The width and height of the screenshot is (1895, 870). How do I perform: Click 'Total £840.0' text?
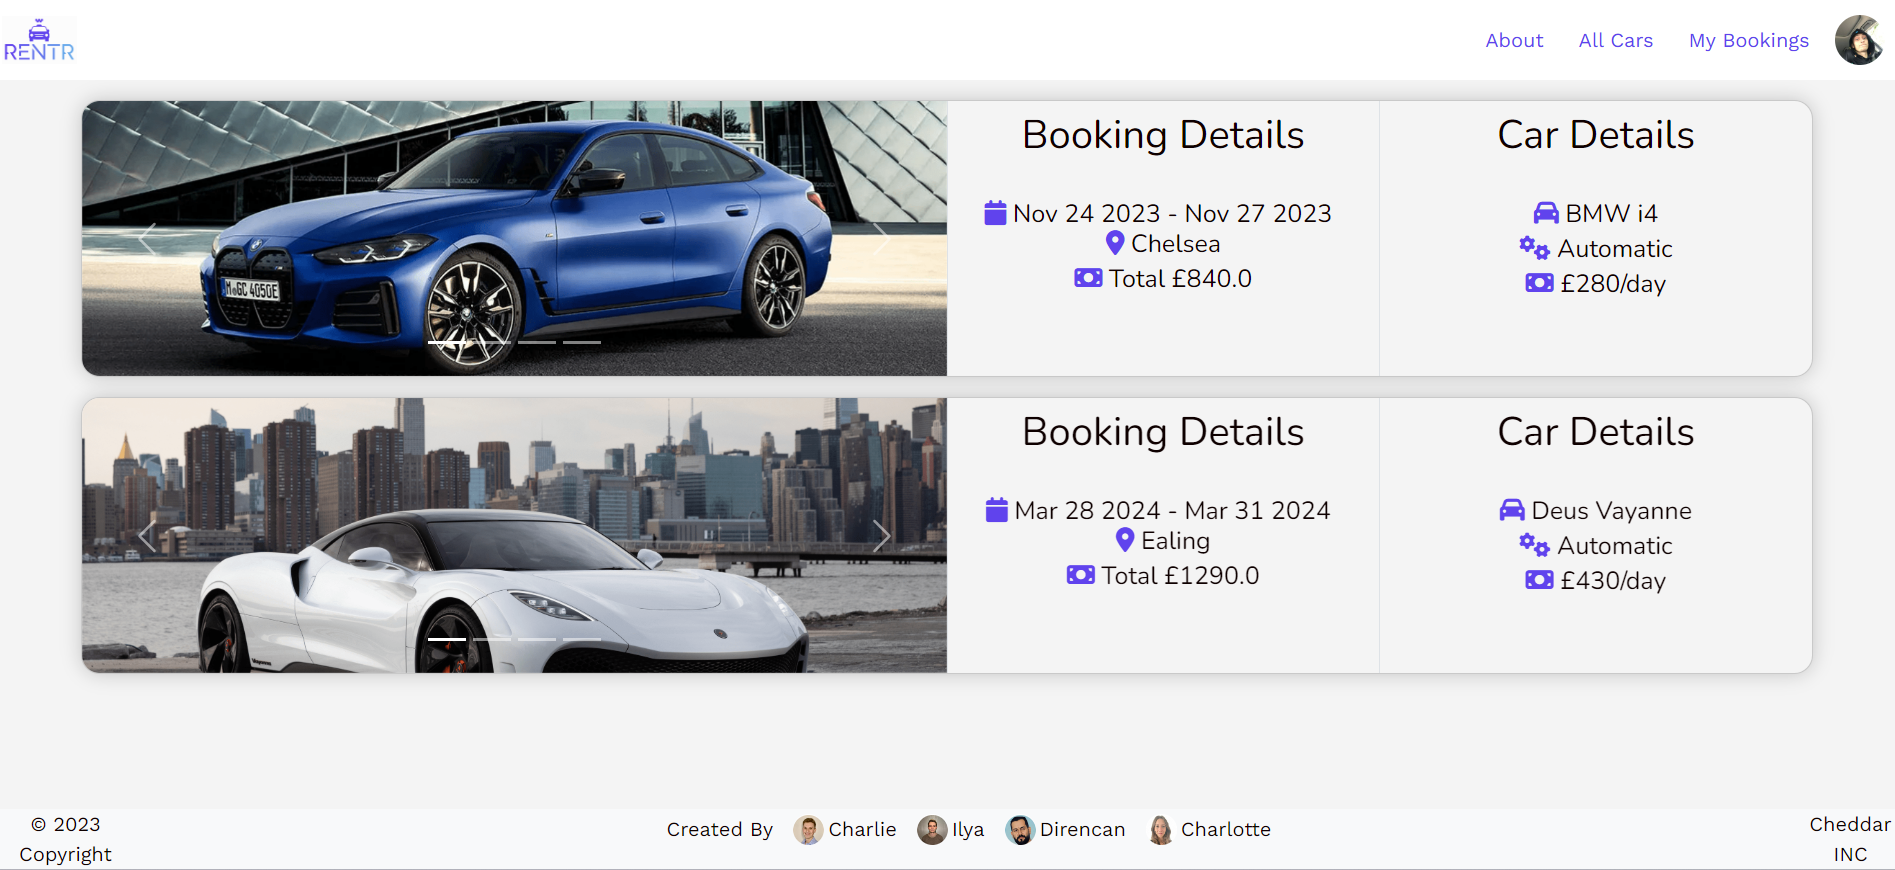tap(1180, 278)
